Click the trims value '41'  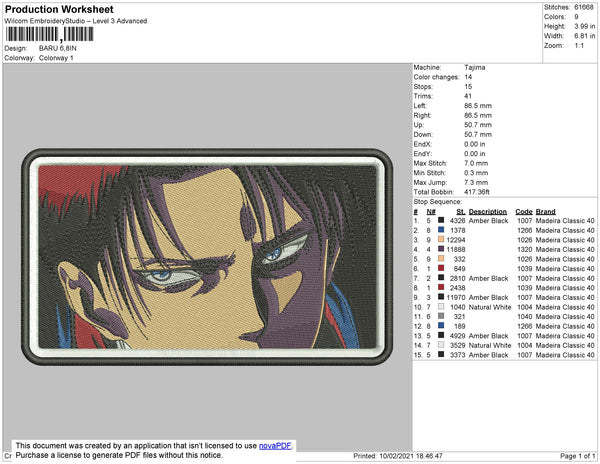(x=468, y=96)
